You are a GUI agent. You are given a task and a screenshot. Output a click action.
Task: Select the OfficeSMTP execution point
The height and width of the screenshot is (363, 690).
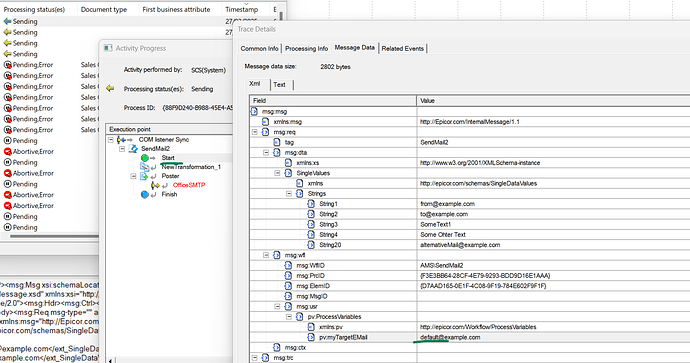[189, 185]
